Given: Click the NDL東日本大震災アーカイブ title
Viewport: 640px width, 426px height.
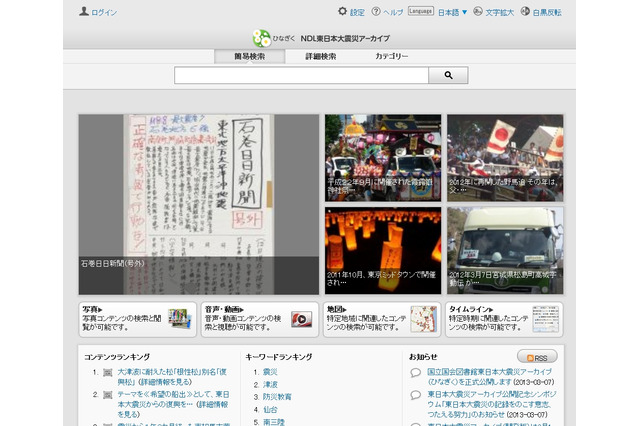Looking at the screenshot, I should pos(345,38).
